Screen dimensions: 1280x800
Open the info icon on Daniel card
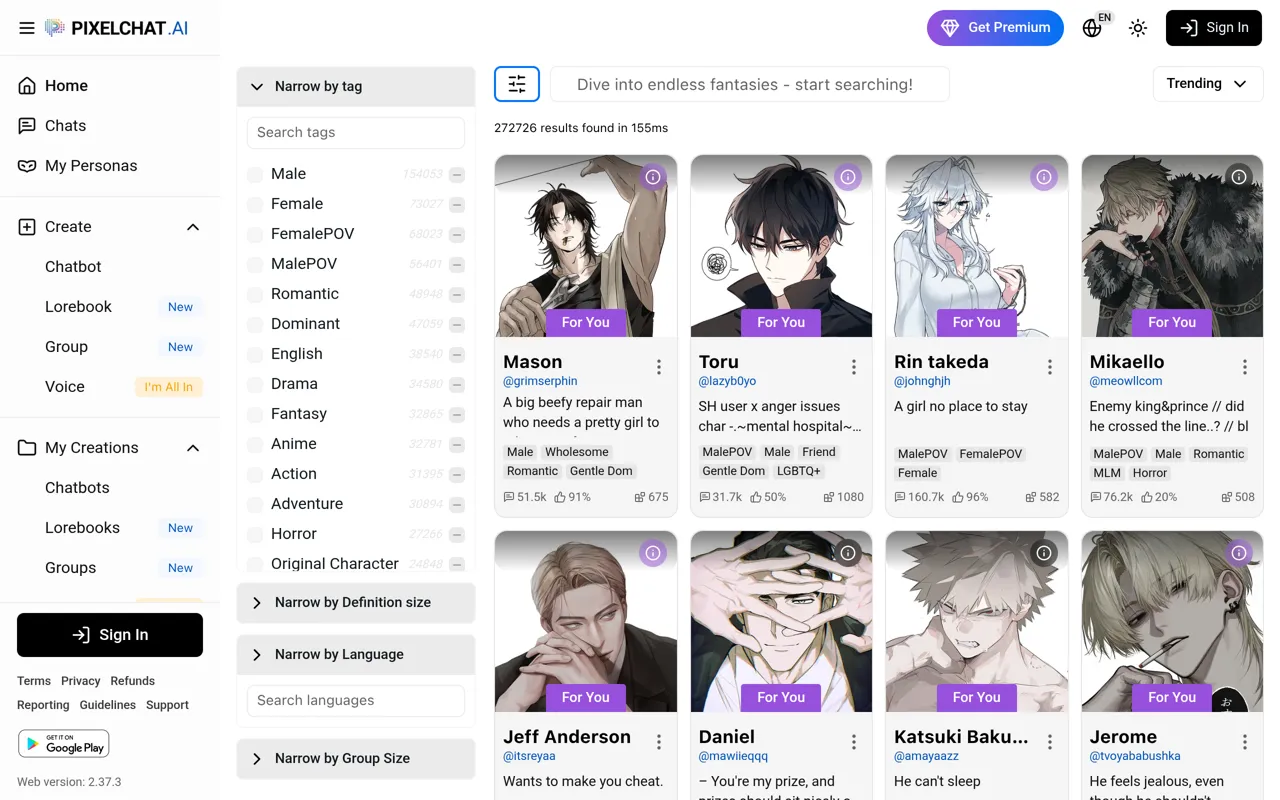coord(848,553)
